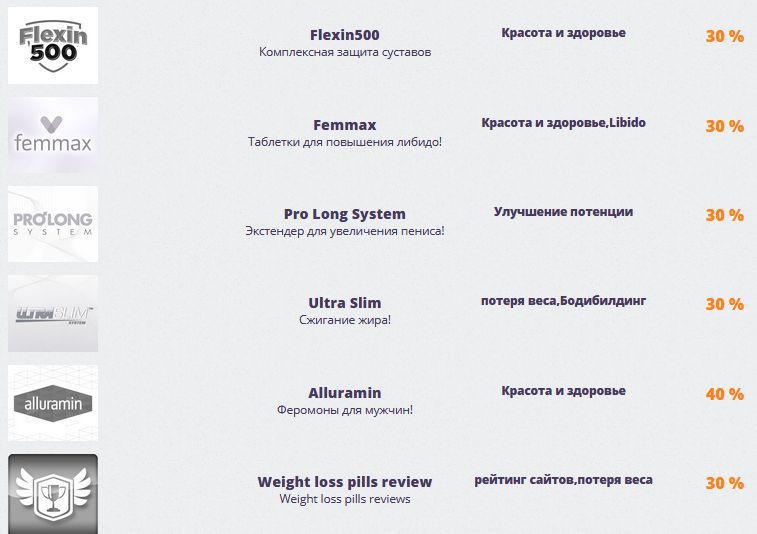Click the Flexin 500 logo icon
Viewport: 757px width, 534px height.
(53, 45)
